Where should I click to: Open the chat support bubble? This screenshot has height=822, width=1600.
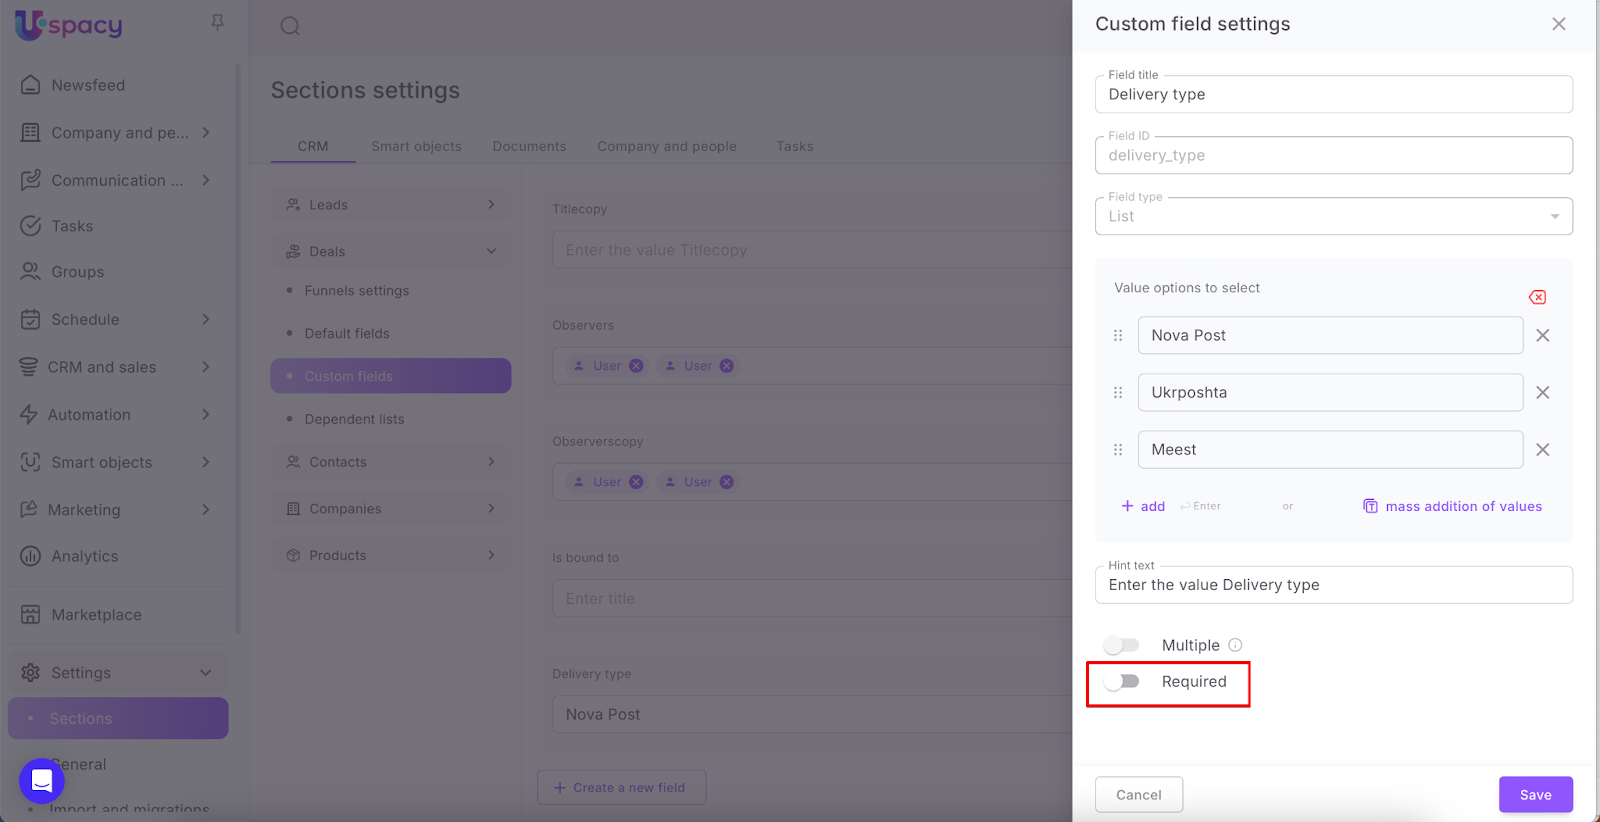42,780
